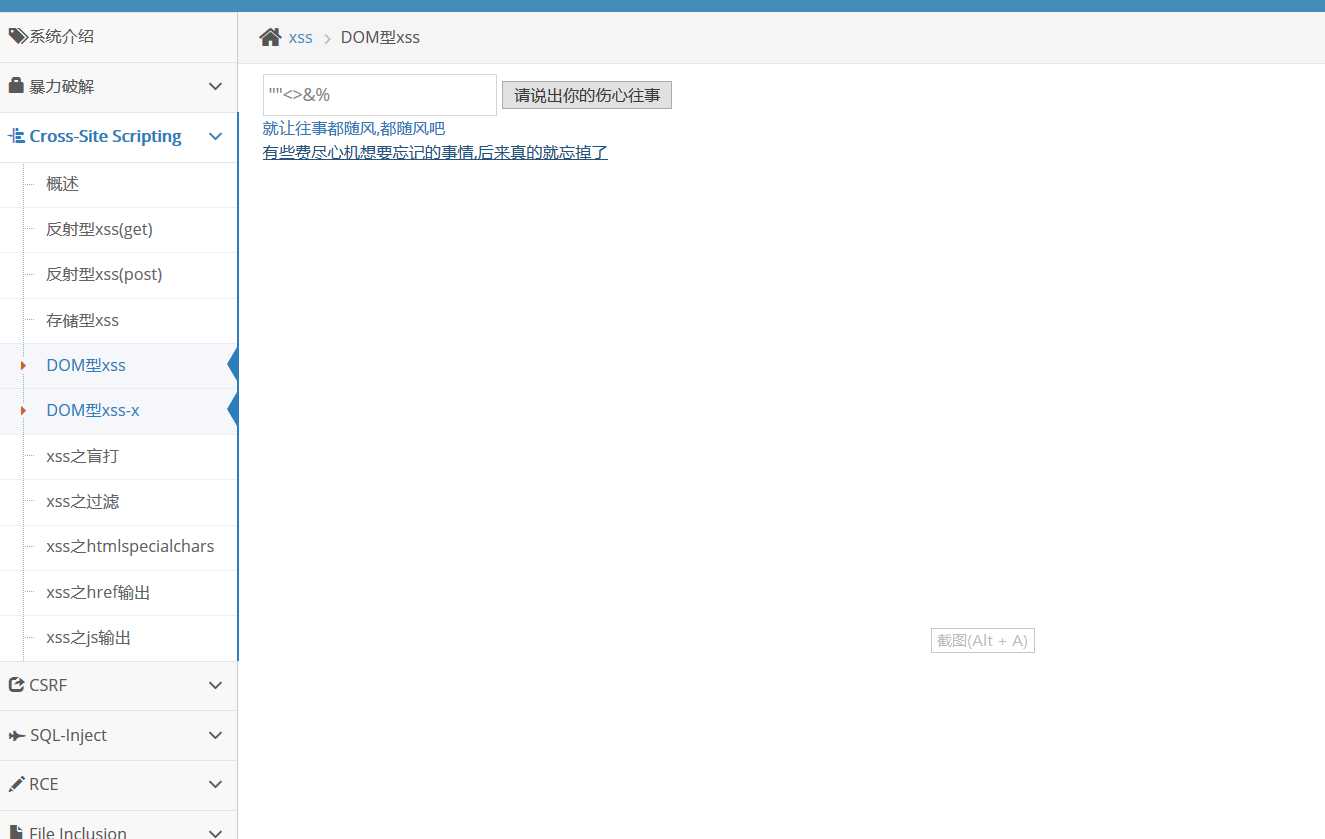
Task: Open xss之盲打 page
Action: coord(119,457)
